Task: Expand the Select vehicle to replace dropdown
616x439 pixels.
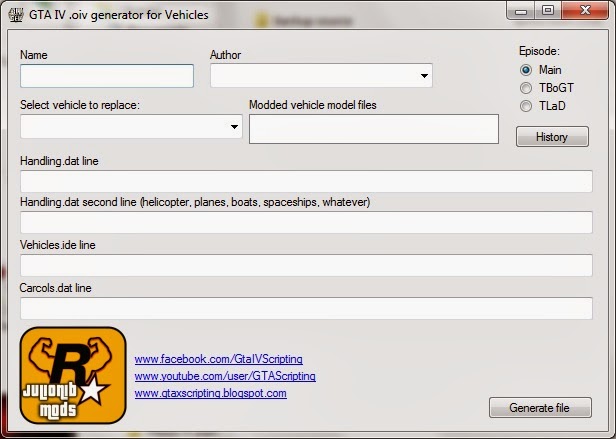Action: pos(234,127)
